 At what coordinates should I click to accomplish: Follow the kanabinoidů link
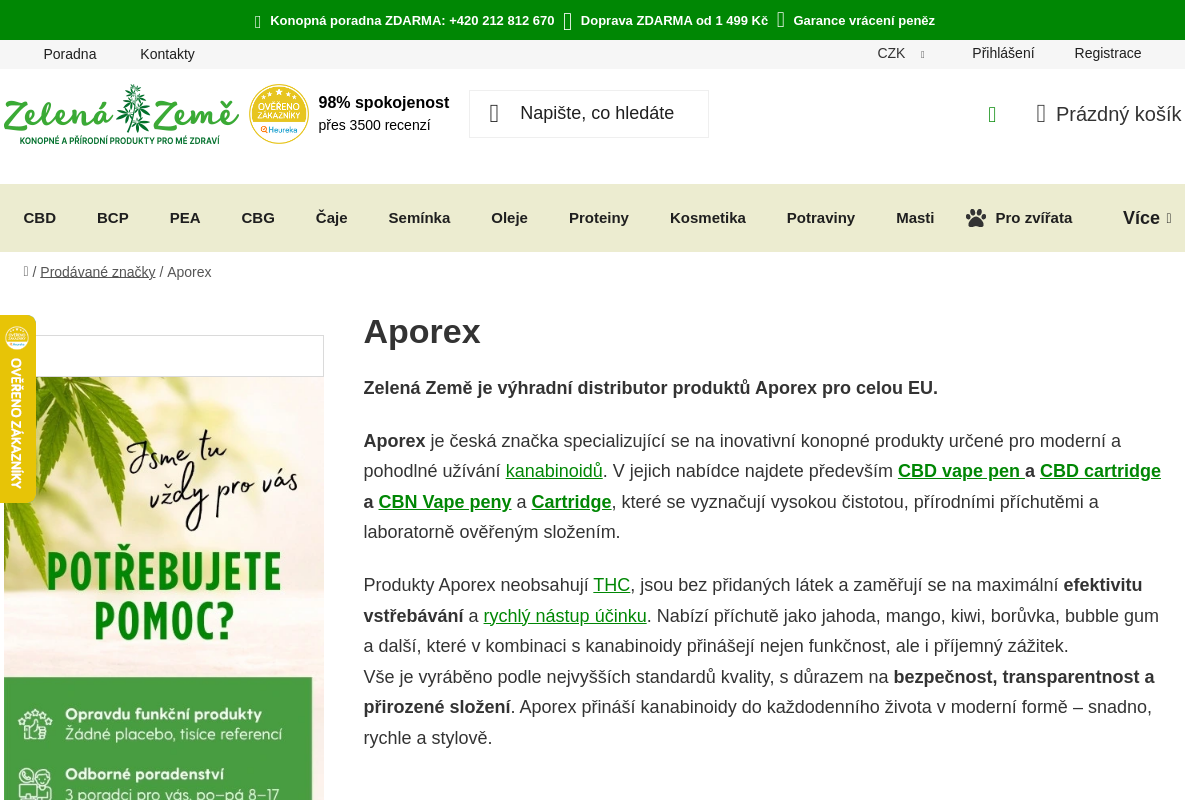554,471
